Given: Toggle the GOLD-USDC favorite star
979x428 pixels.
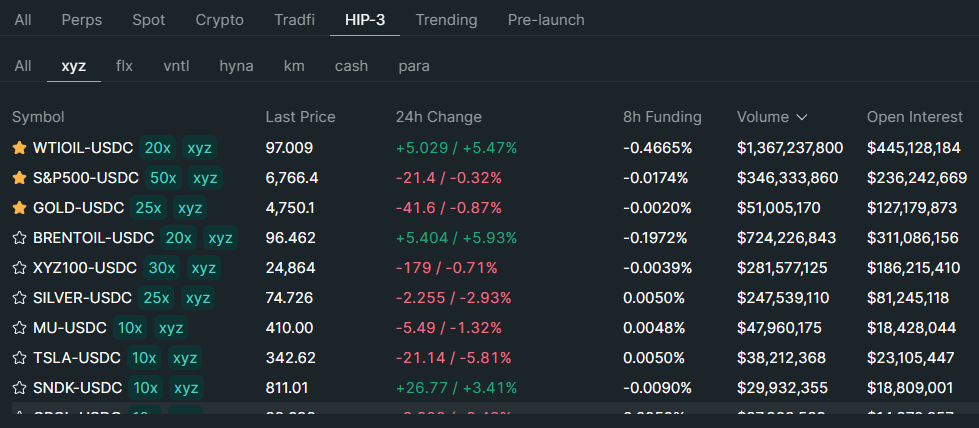Looking at the screenshot, I should (x=19, y=208).
